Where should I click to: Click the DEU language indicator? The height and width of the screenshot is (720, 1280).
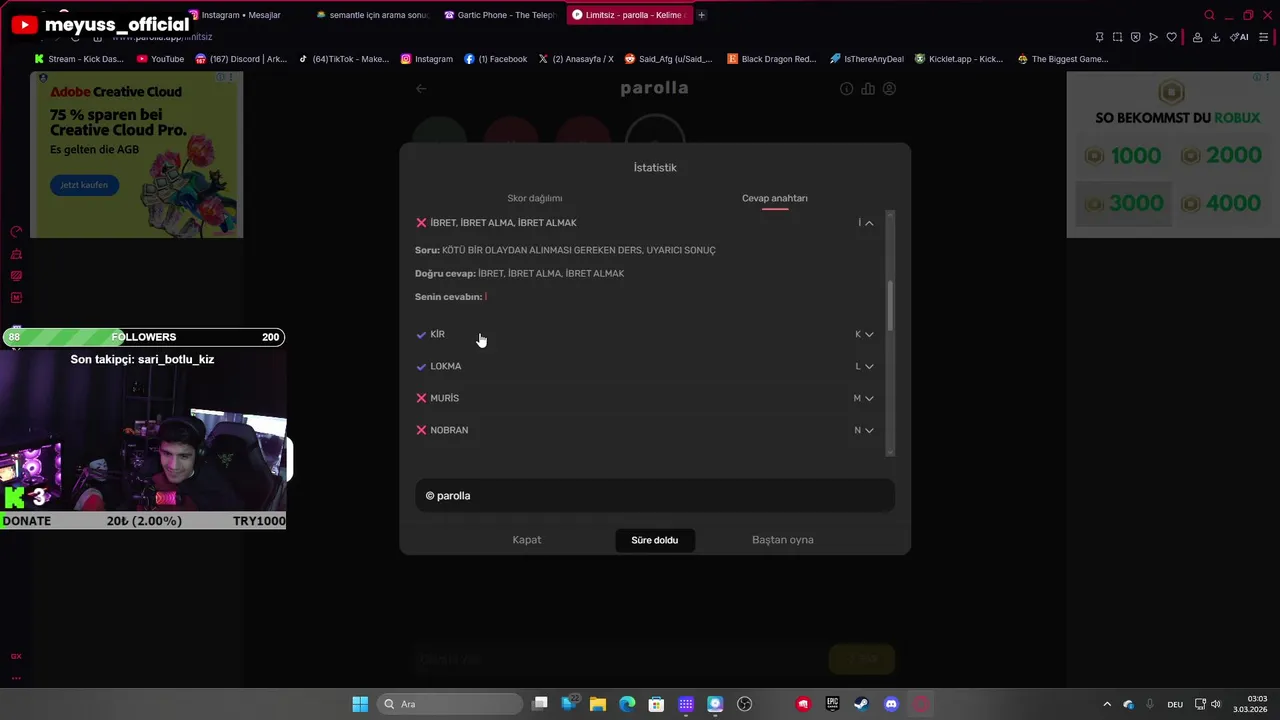(1175, 704)
